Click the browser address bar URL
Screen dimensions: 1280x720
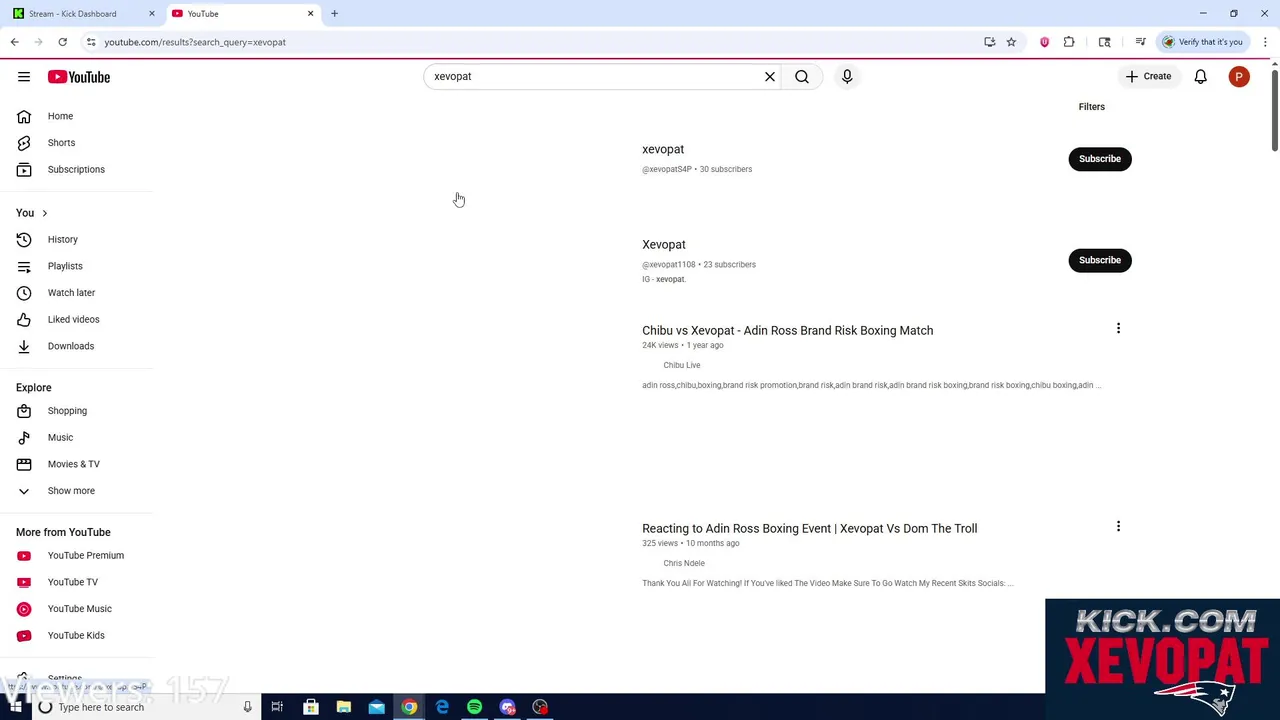pos(195,42)
